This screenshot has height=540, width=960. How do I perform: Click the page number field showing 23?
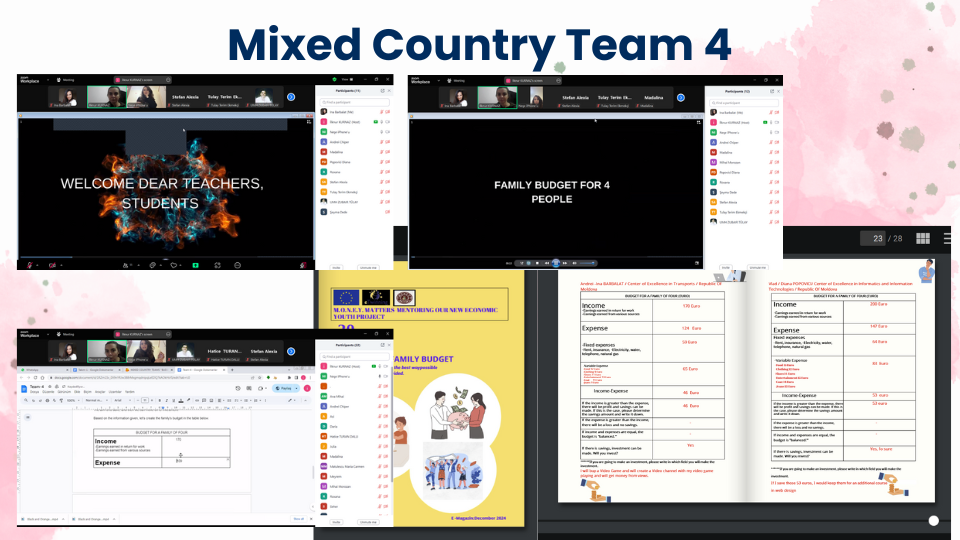pyautogui.click(x=877, y=238)
